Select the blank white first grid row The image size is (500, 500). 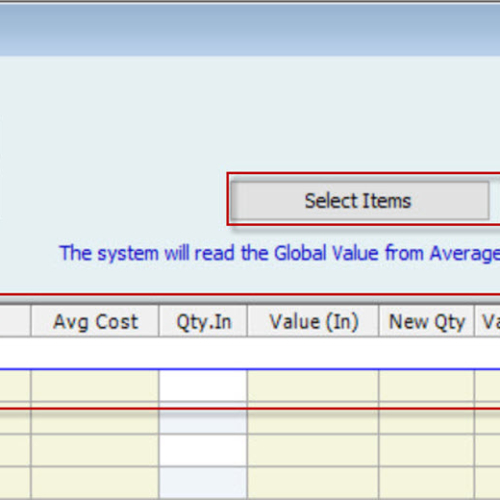pos(250,353)
